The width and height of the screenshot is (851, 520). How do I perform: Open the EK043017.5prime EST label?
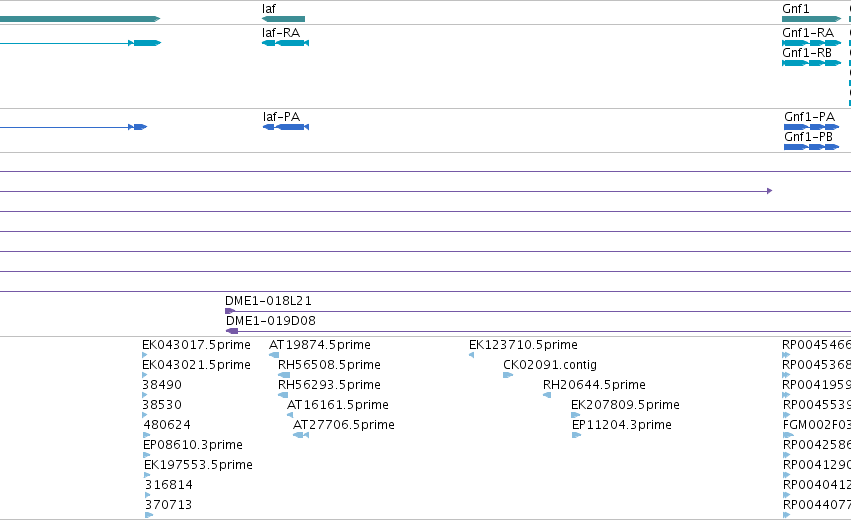pos(196,345)
